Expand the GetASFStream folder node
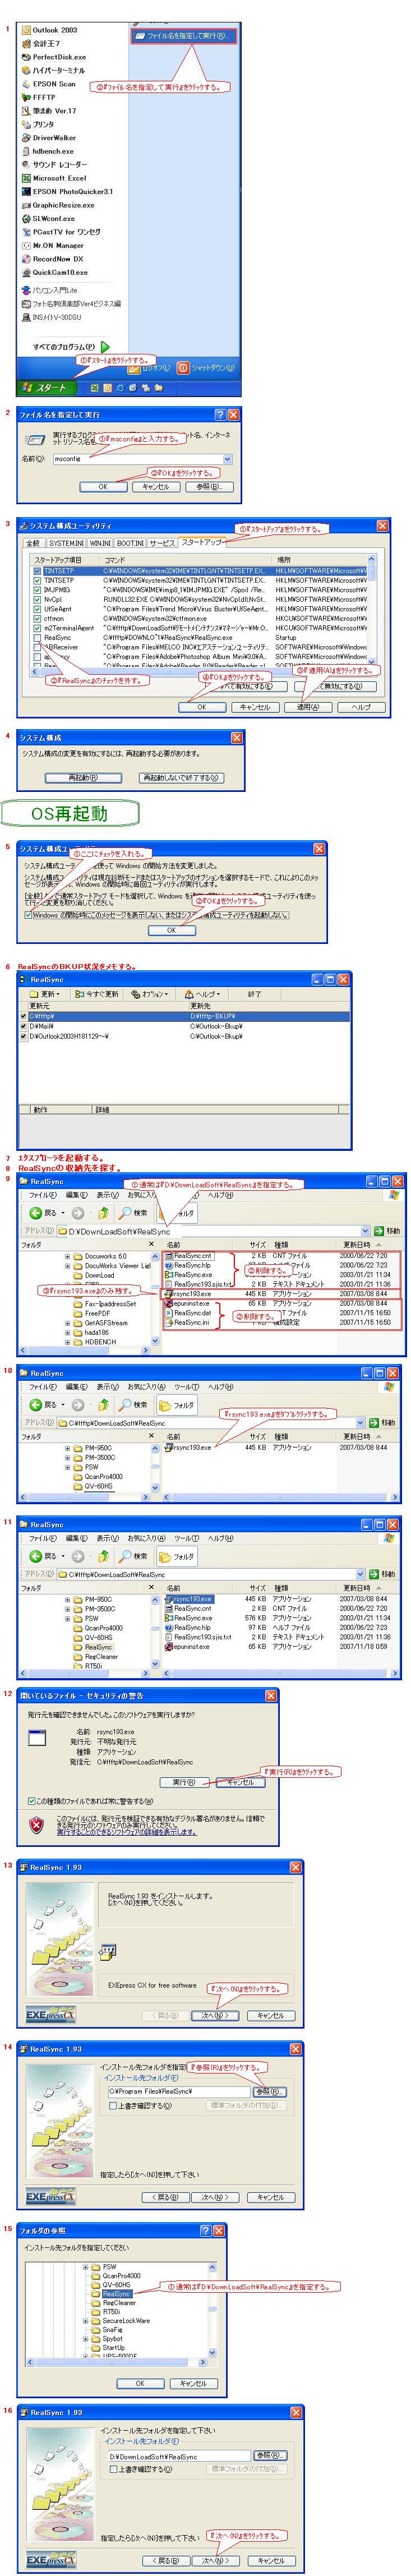 [x=68, y=1323]
